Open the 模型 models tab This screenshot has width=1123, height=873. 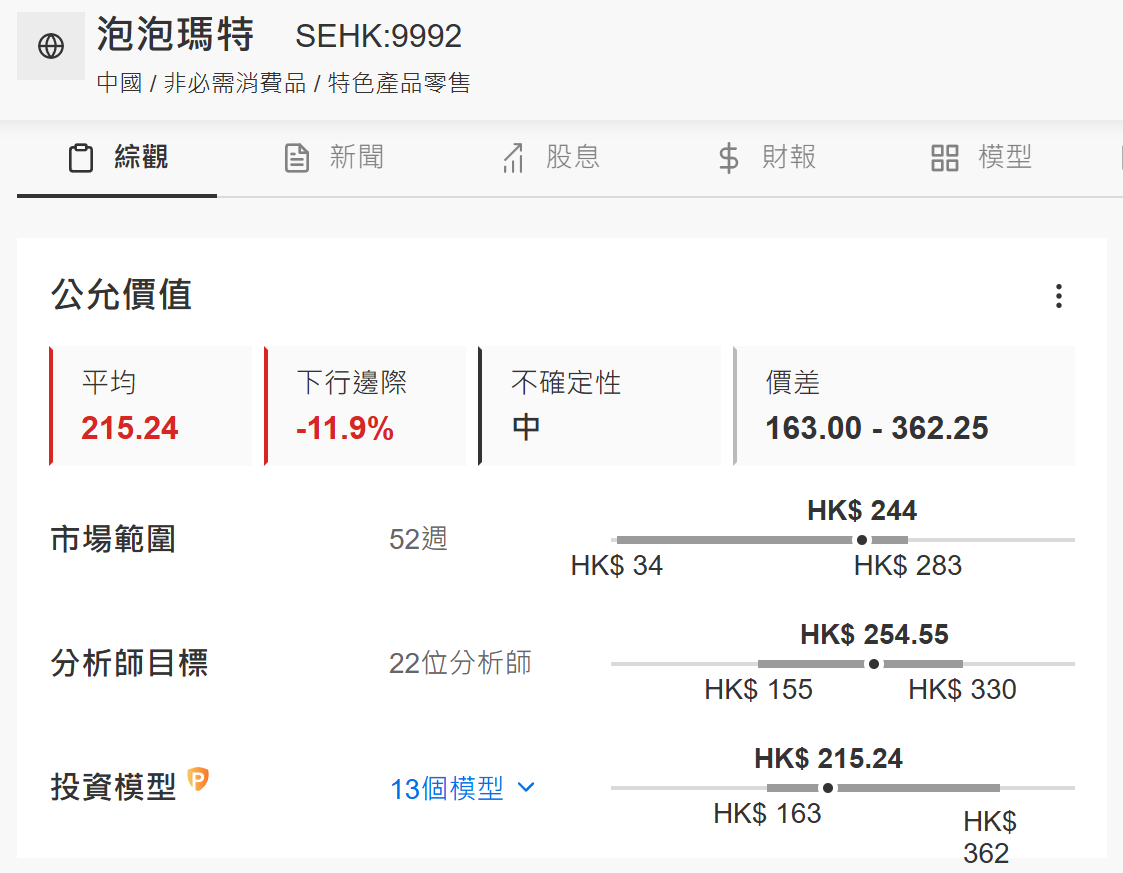(981, 158)
